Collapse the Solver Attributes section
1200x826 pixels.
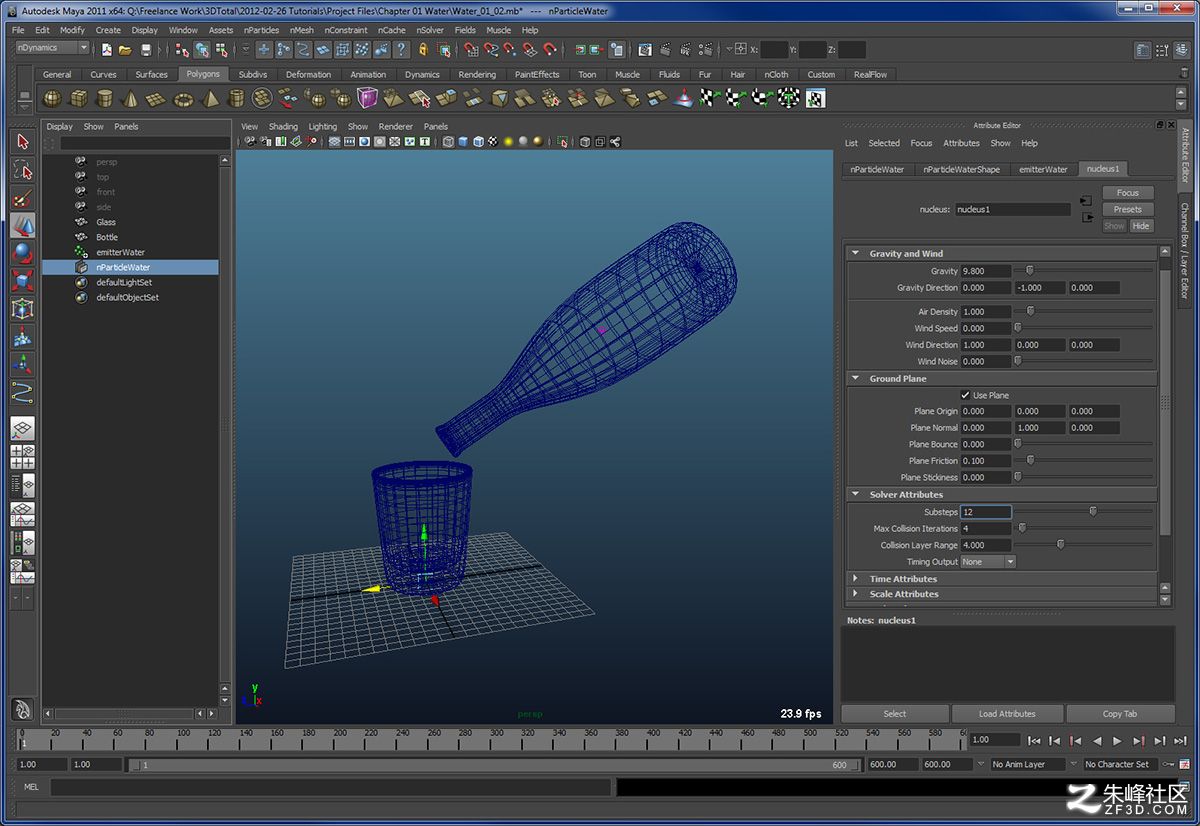856,494
